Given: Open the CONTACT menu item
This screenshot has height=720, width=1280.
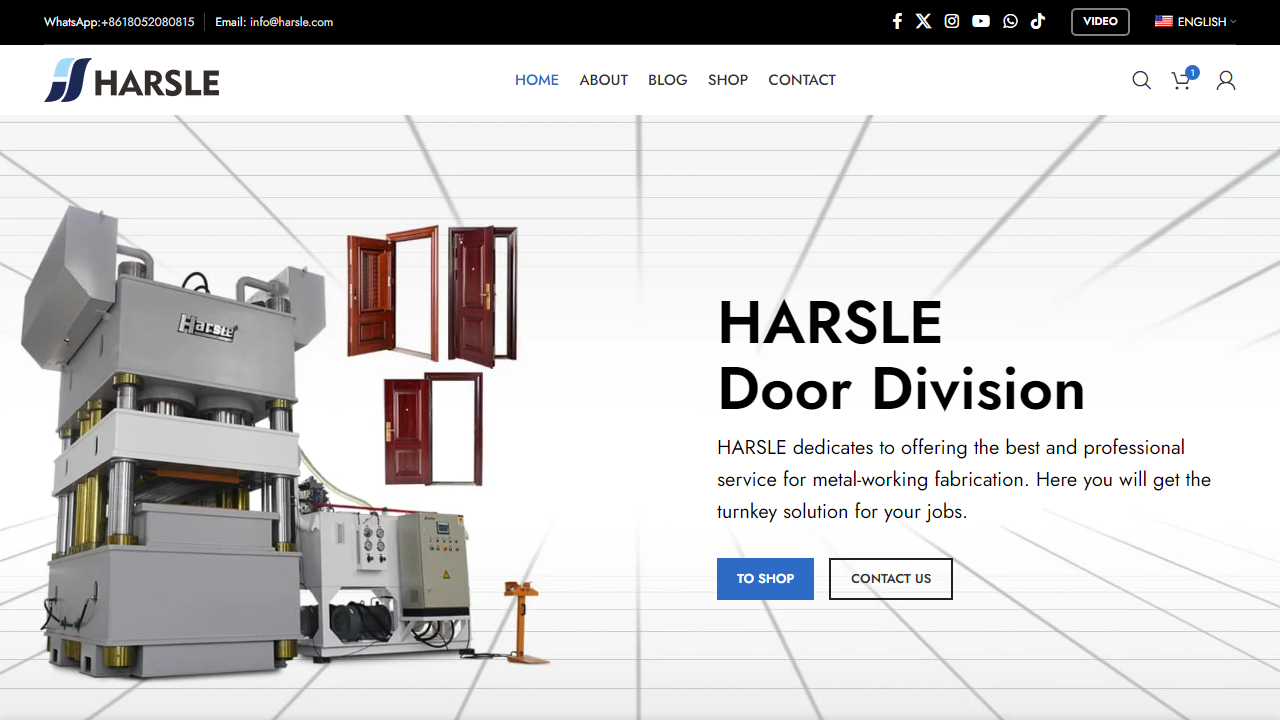Looking at the screenshot, I should [802, 80].
